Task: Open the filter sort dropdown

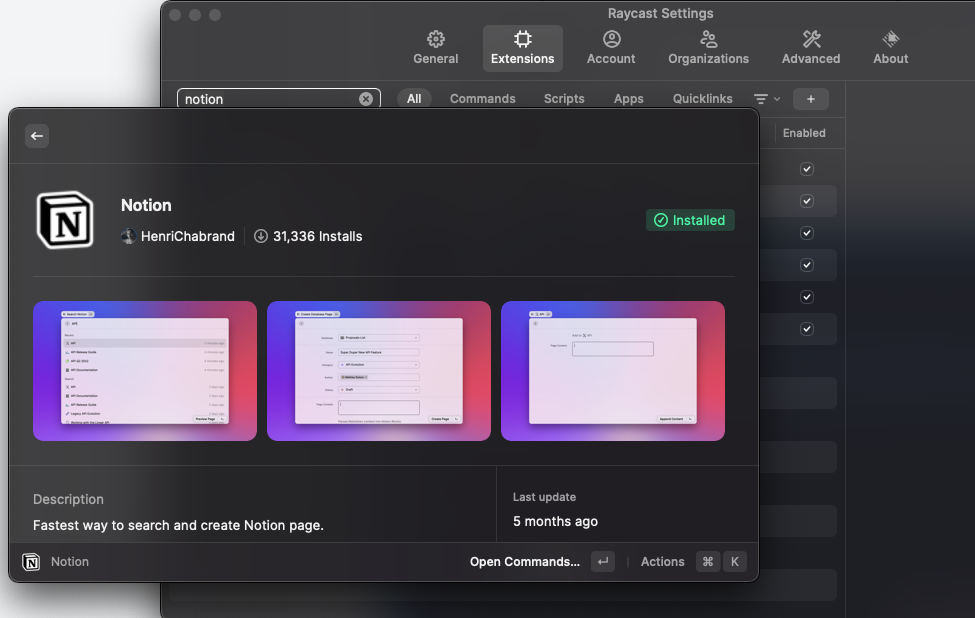Action: coord(764,99)
